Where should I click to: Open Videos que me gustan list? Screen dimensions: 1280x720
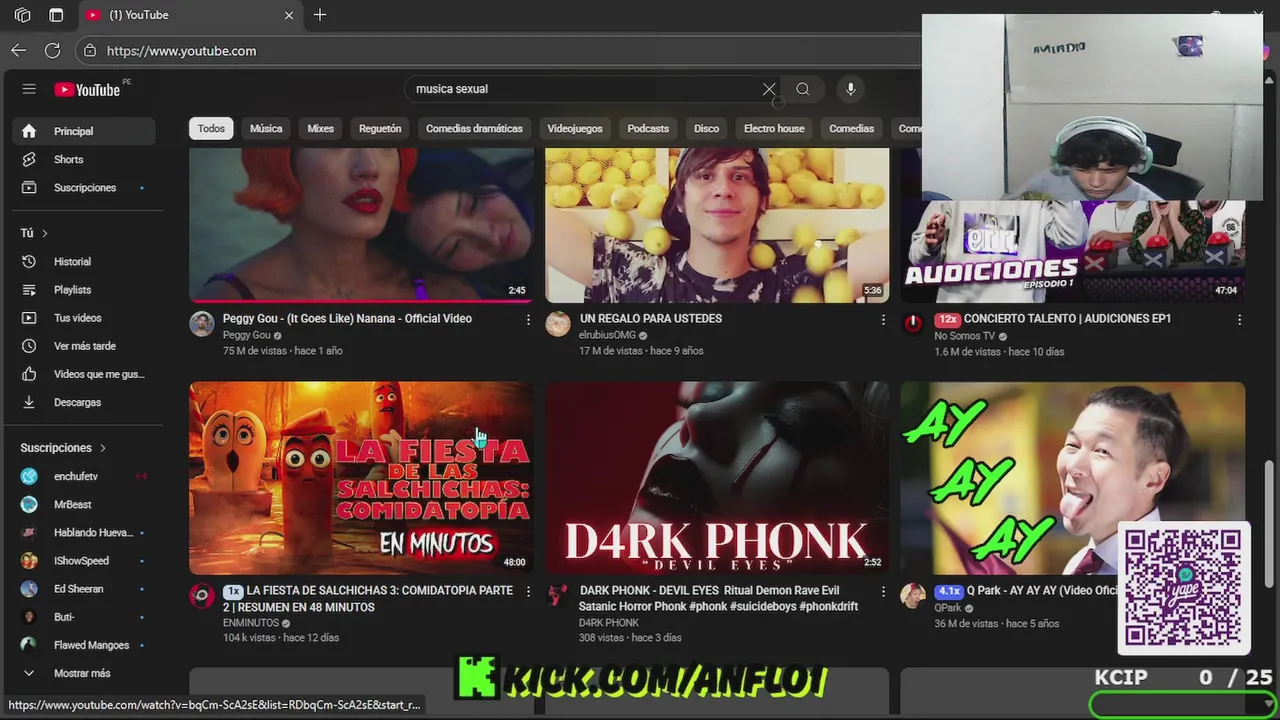[83, 374]
